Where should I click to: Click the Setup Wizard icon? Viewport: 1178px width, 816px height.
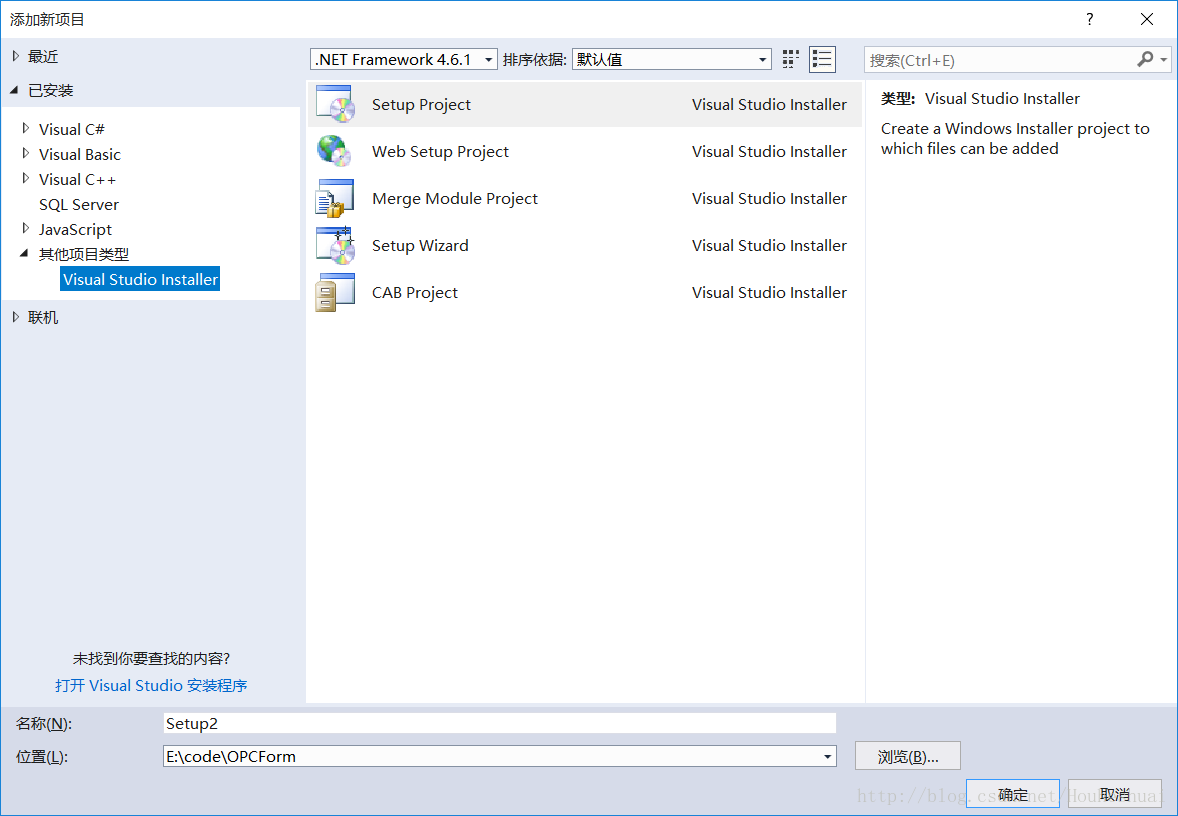335,245
